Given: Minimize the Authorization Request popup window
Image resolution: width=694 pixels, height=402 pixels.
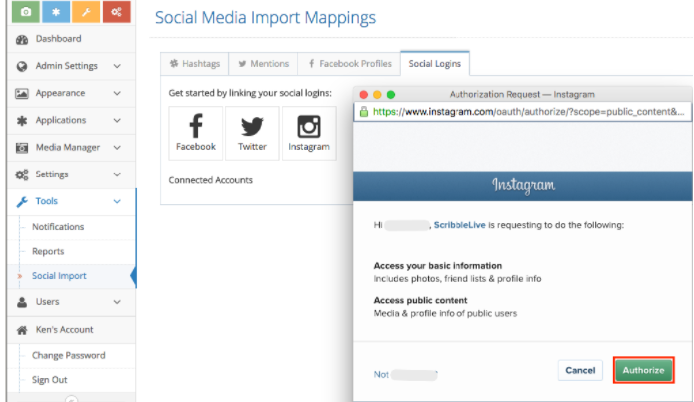Looking at the screenshot, I should tap(377, 95).
